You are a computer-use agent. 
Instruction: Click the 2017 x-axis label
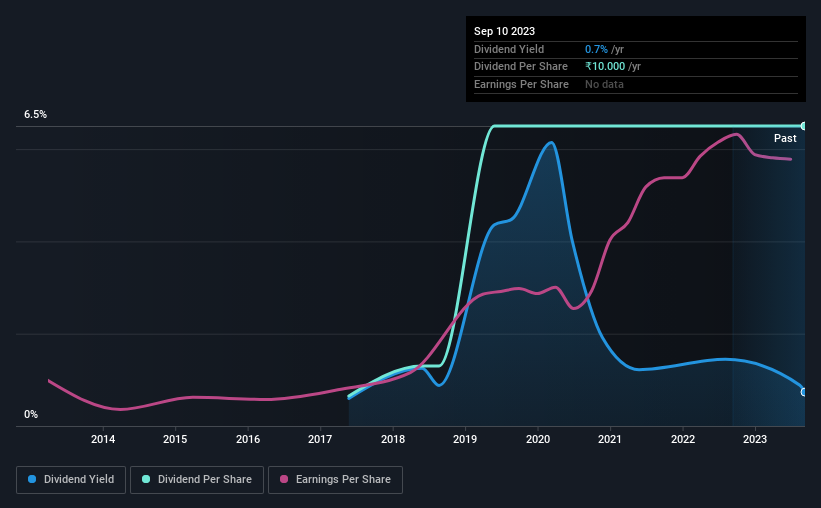[x=320, y=439]
